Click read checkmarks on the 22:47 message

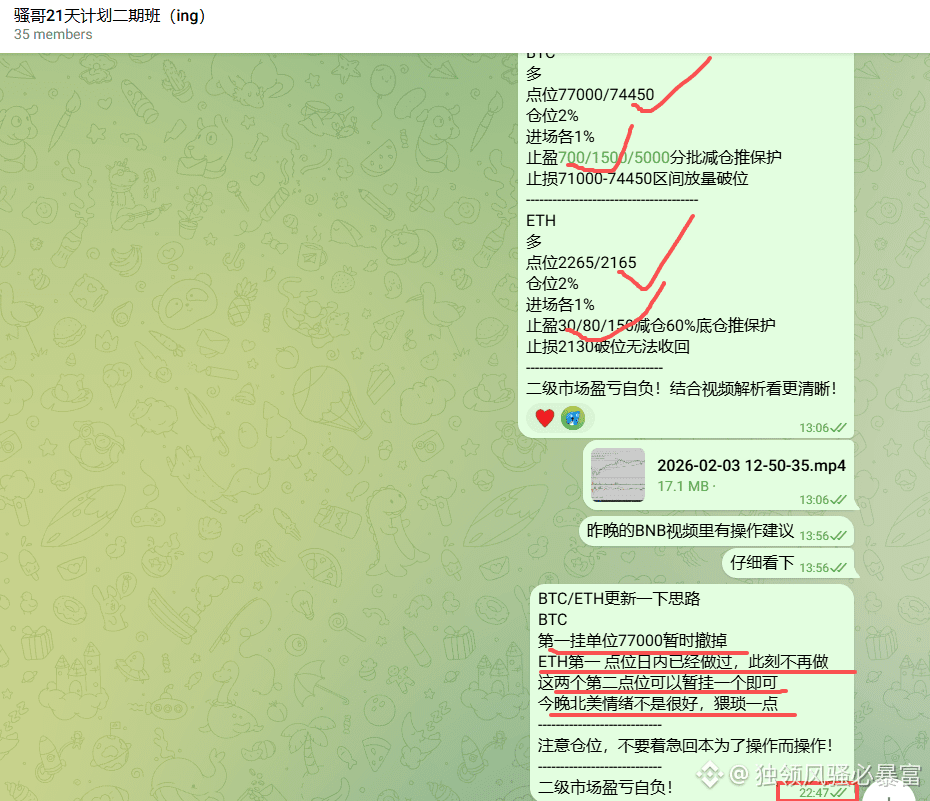click(x=839, y=793)
